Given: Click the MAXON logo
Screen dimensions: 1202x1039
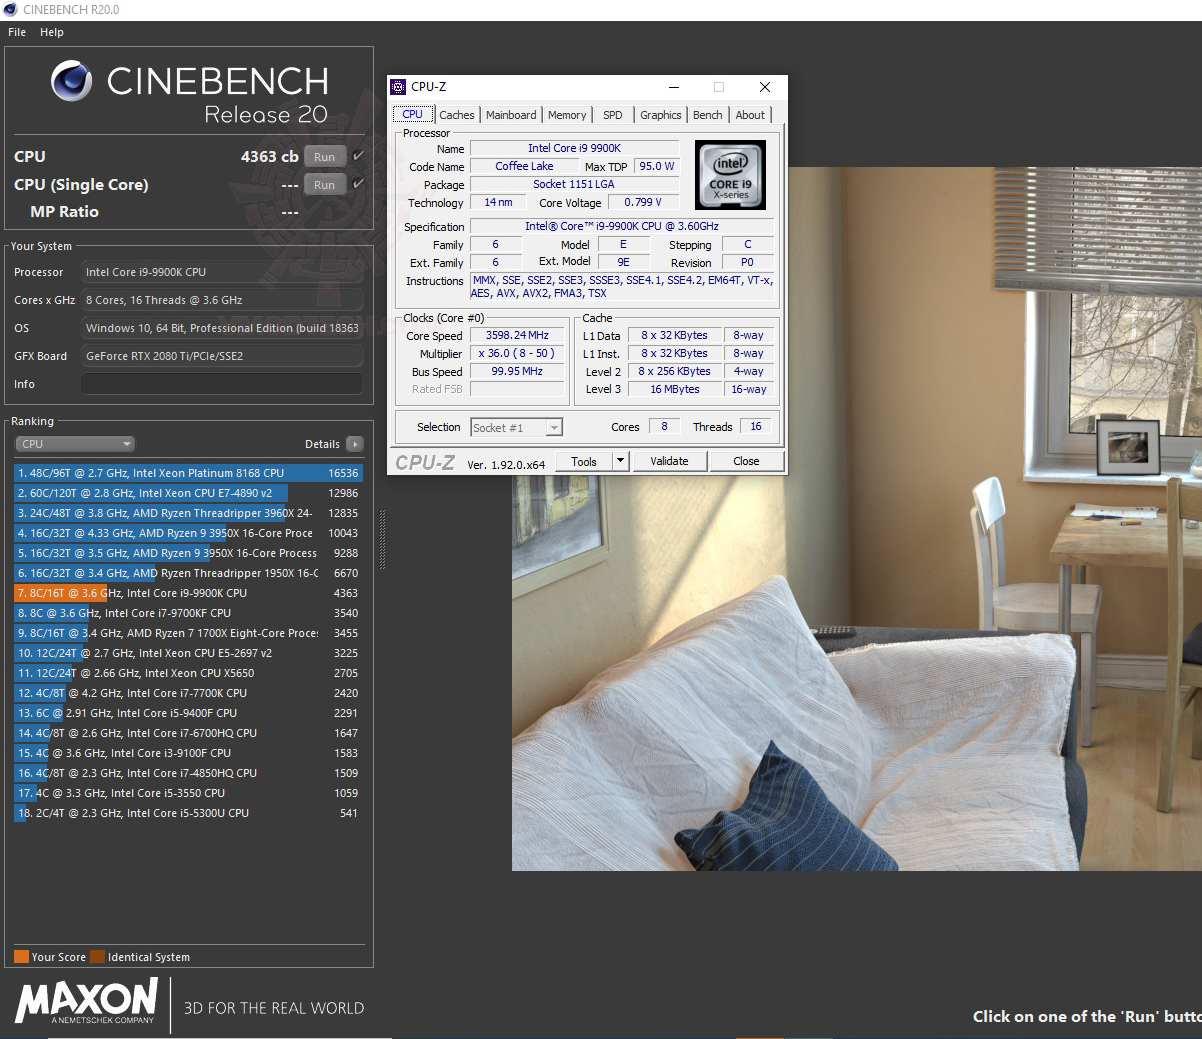Looking at the screenshot, I should [x=87, y=1000].
